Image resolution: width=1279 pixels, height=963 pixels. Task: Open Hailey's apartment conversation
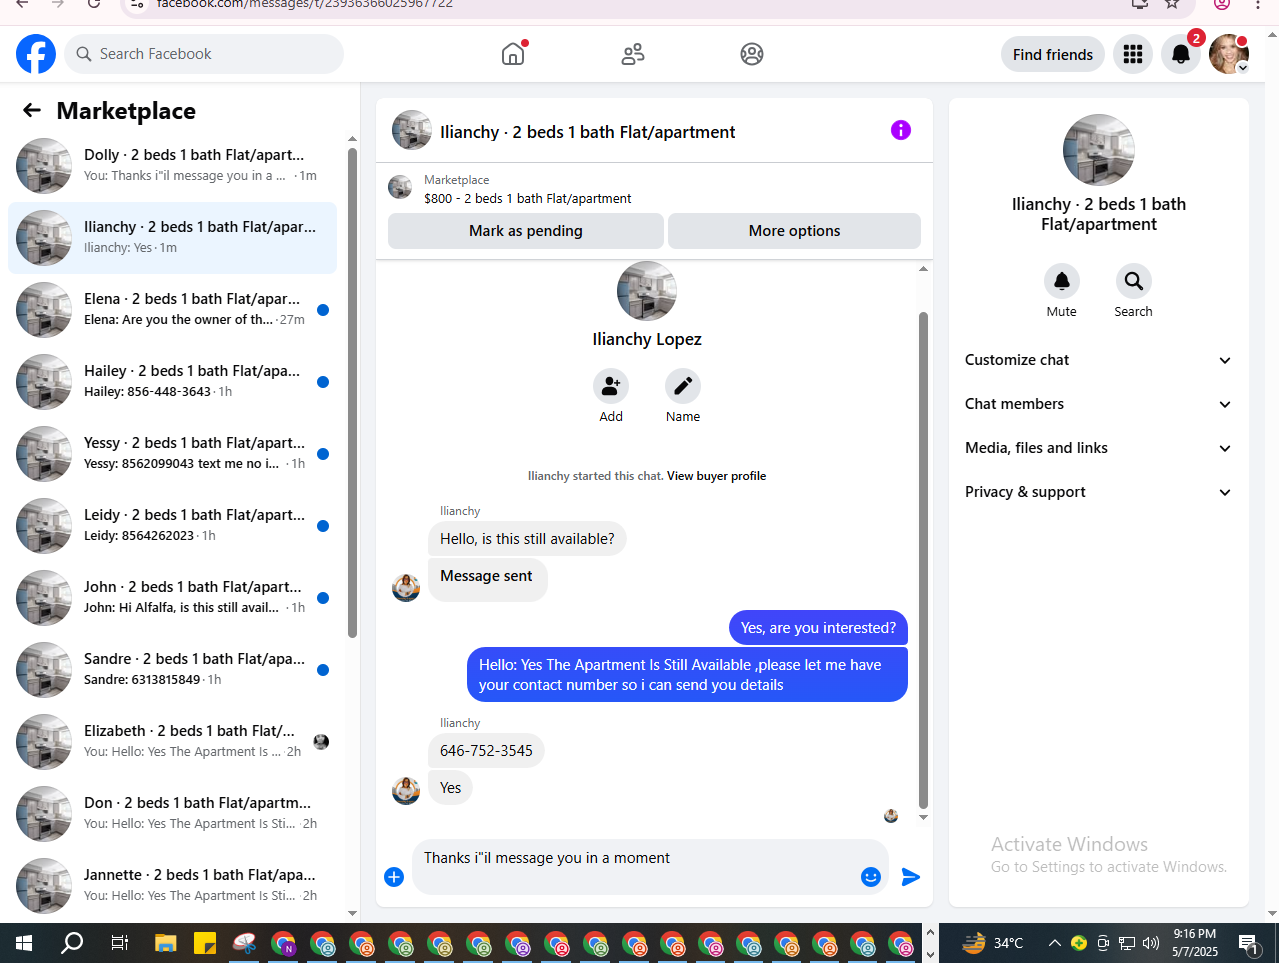tap(173, 382)
